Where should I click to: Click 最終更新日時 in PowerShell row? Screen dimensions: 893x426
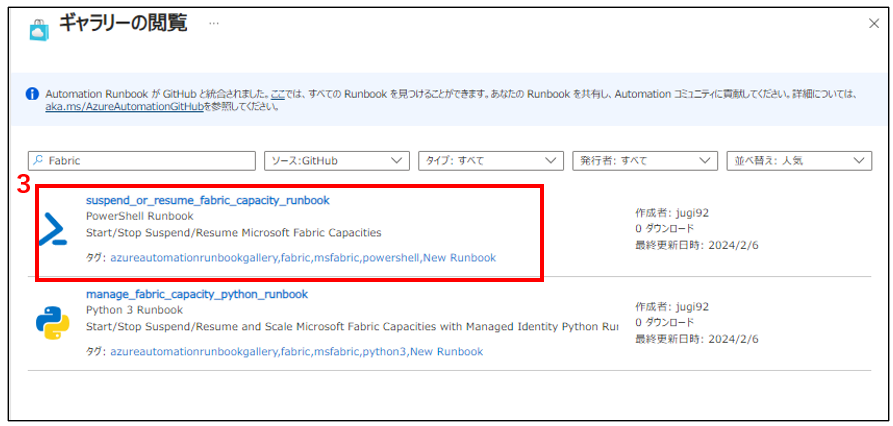tap(698, 245)
